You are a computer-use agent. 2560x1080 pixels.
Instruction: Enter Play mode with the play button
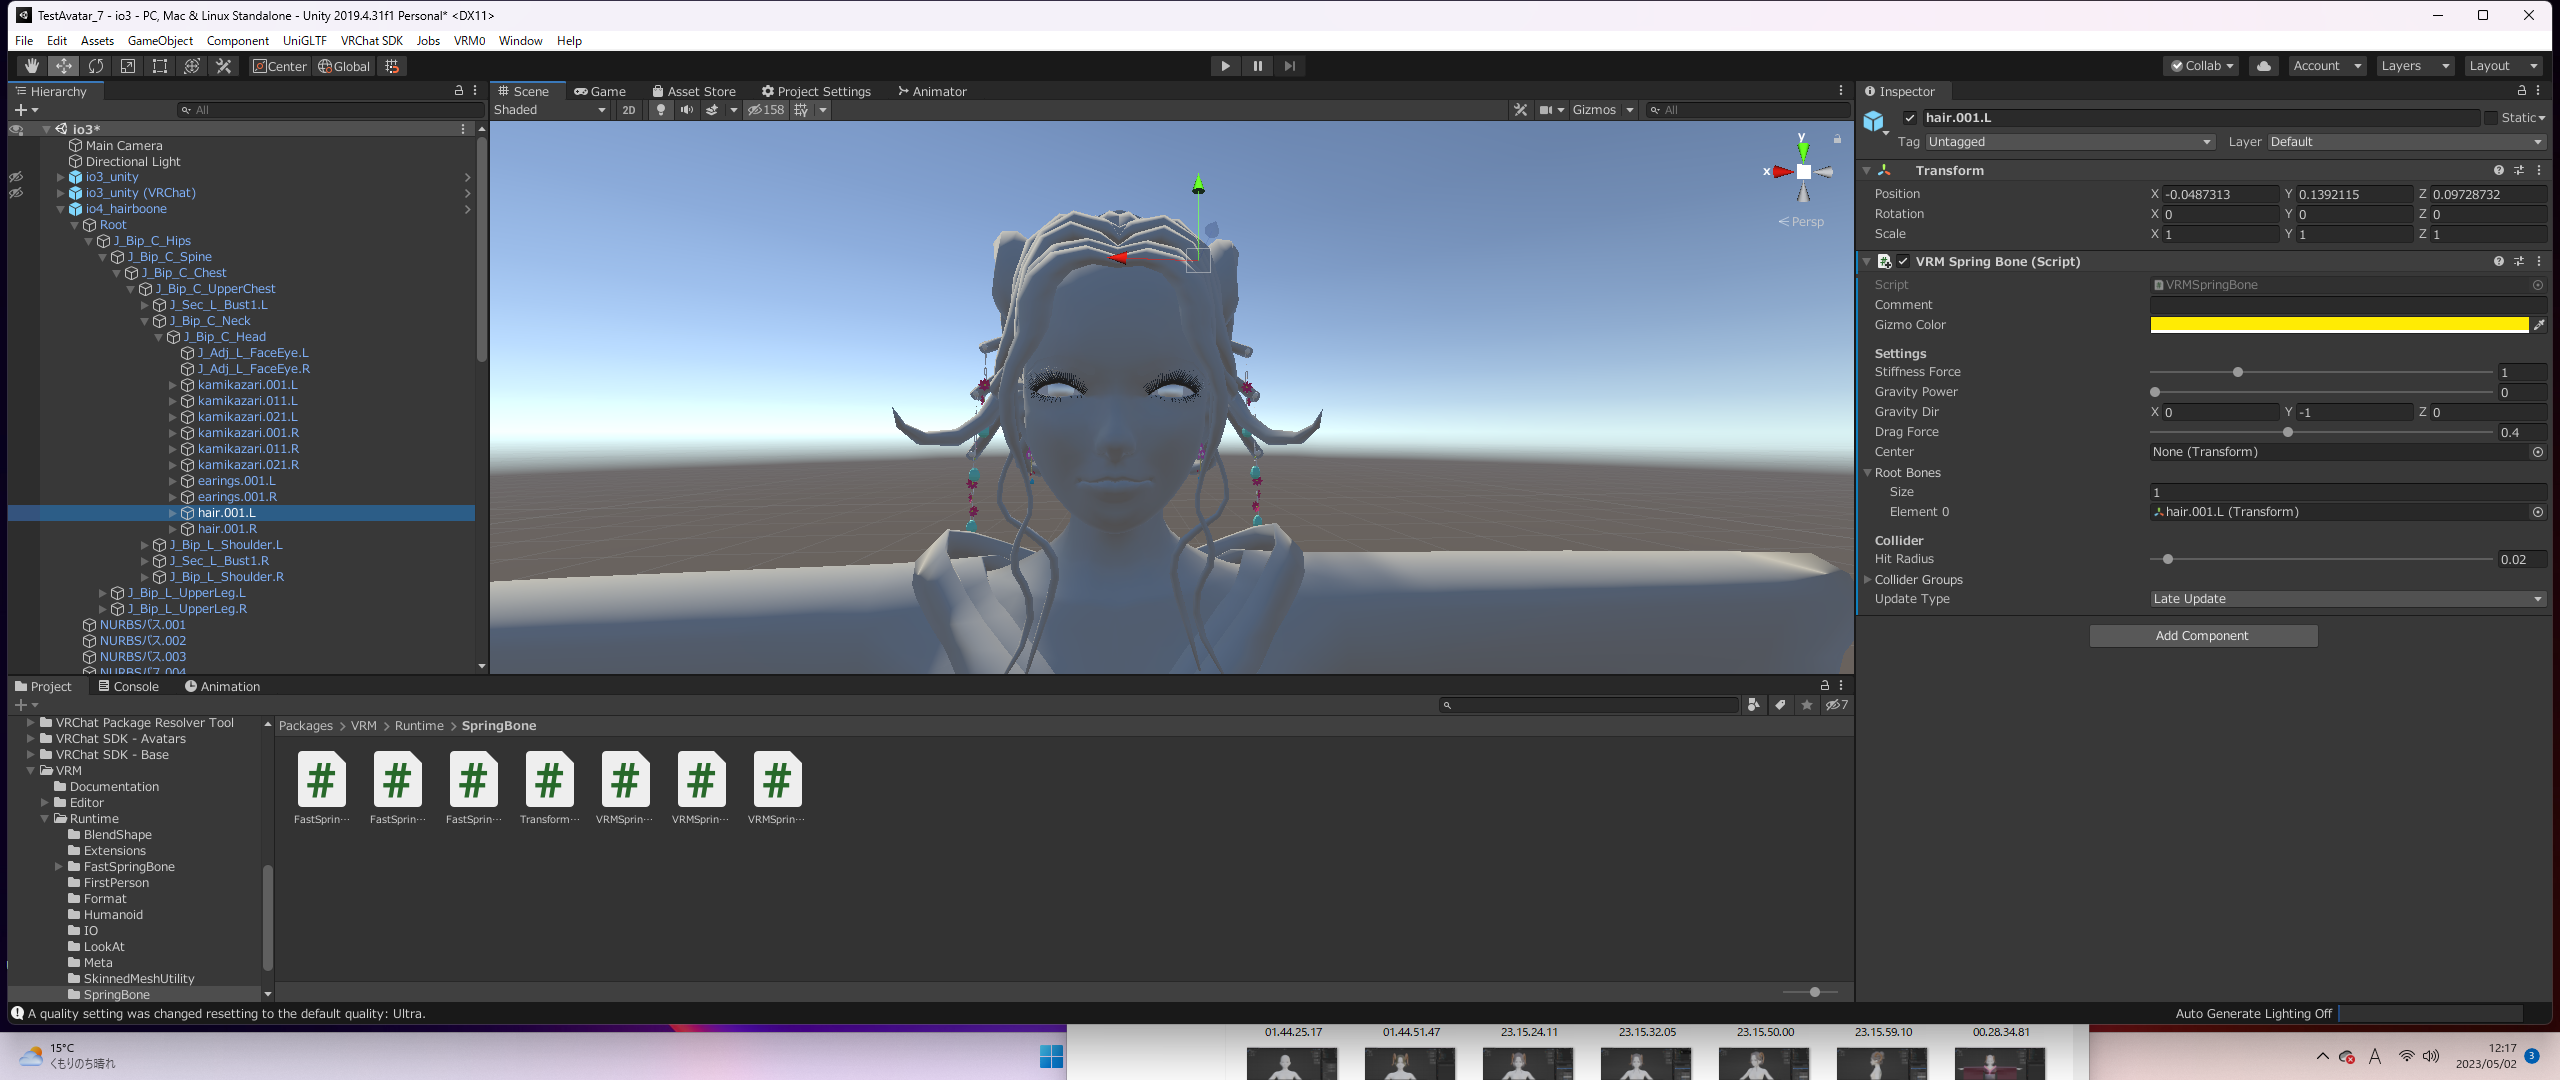tap(1224, 65)
